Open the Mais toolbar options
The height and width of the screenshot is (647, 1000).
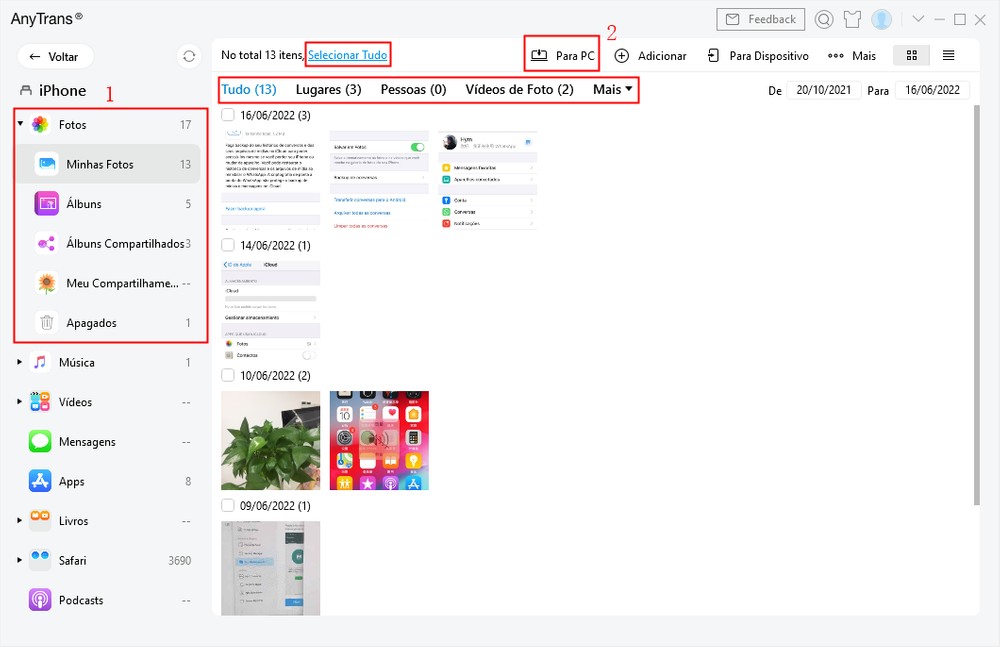851,56
